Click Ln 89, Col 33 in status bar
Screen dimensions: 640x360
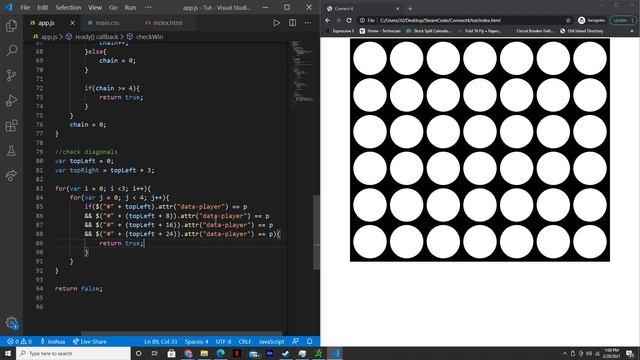(160, 341)
